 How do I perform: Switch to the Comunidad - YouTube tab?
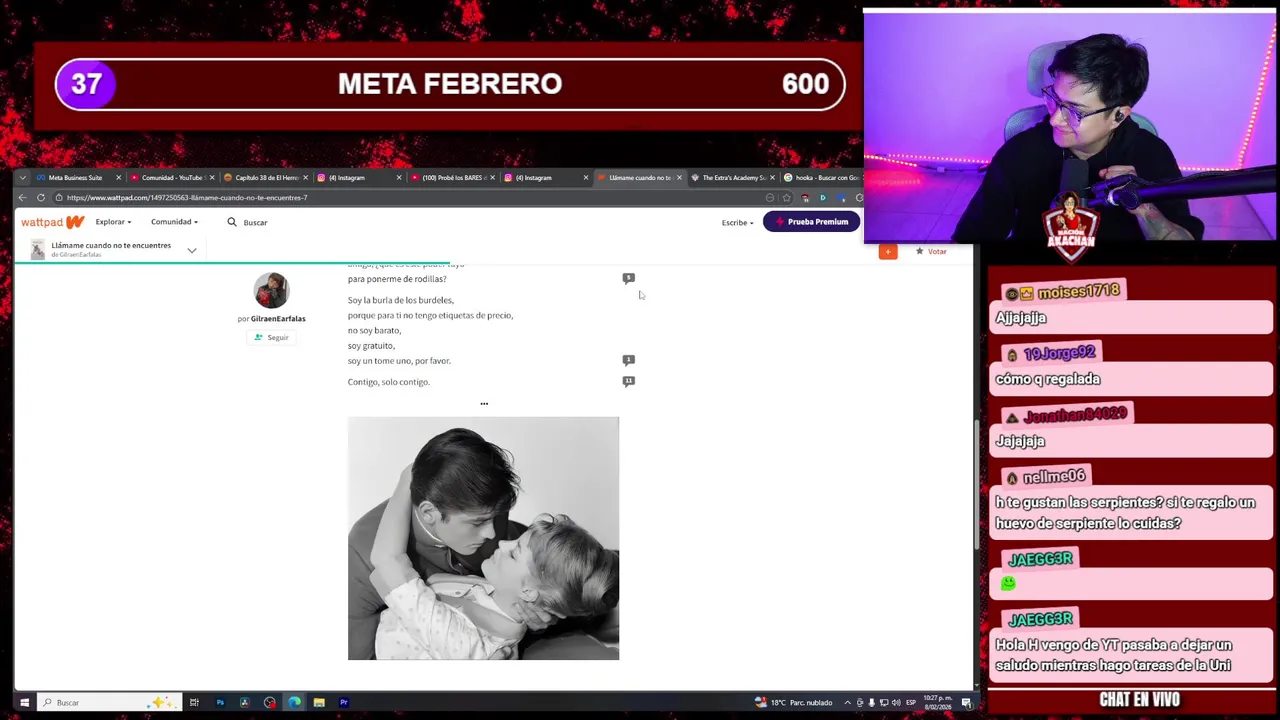tap(172, 177)
